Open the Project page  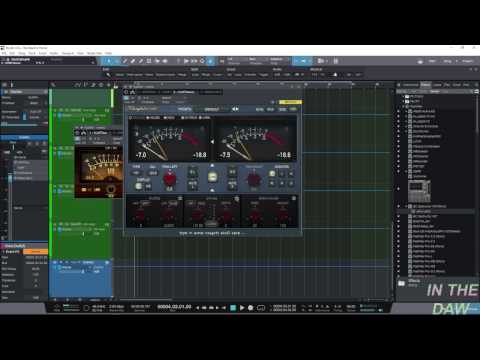[467, 61]
